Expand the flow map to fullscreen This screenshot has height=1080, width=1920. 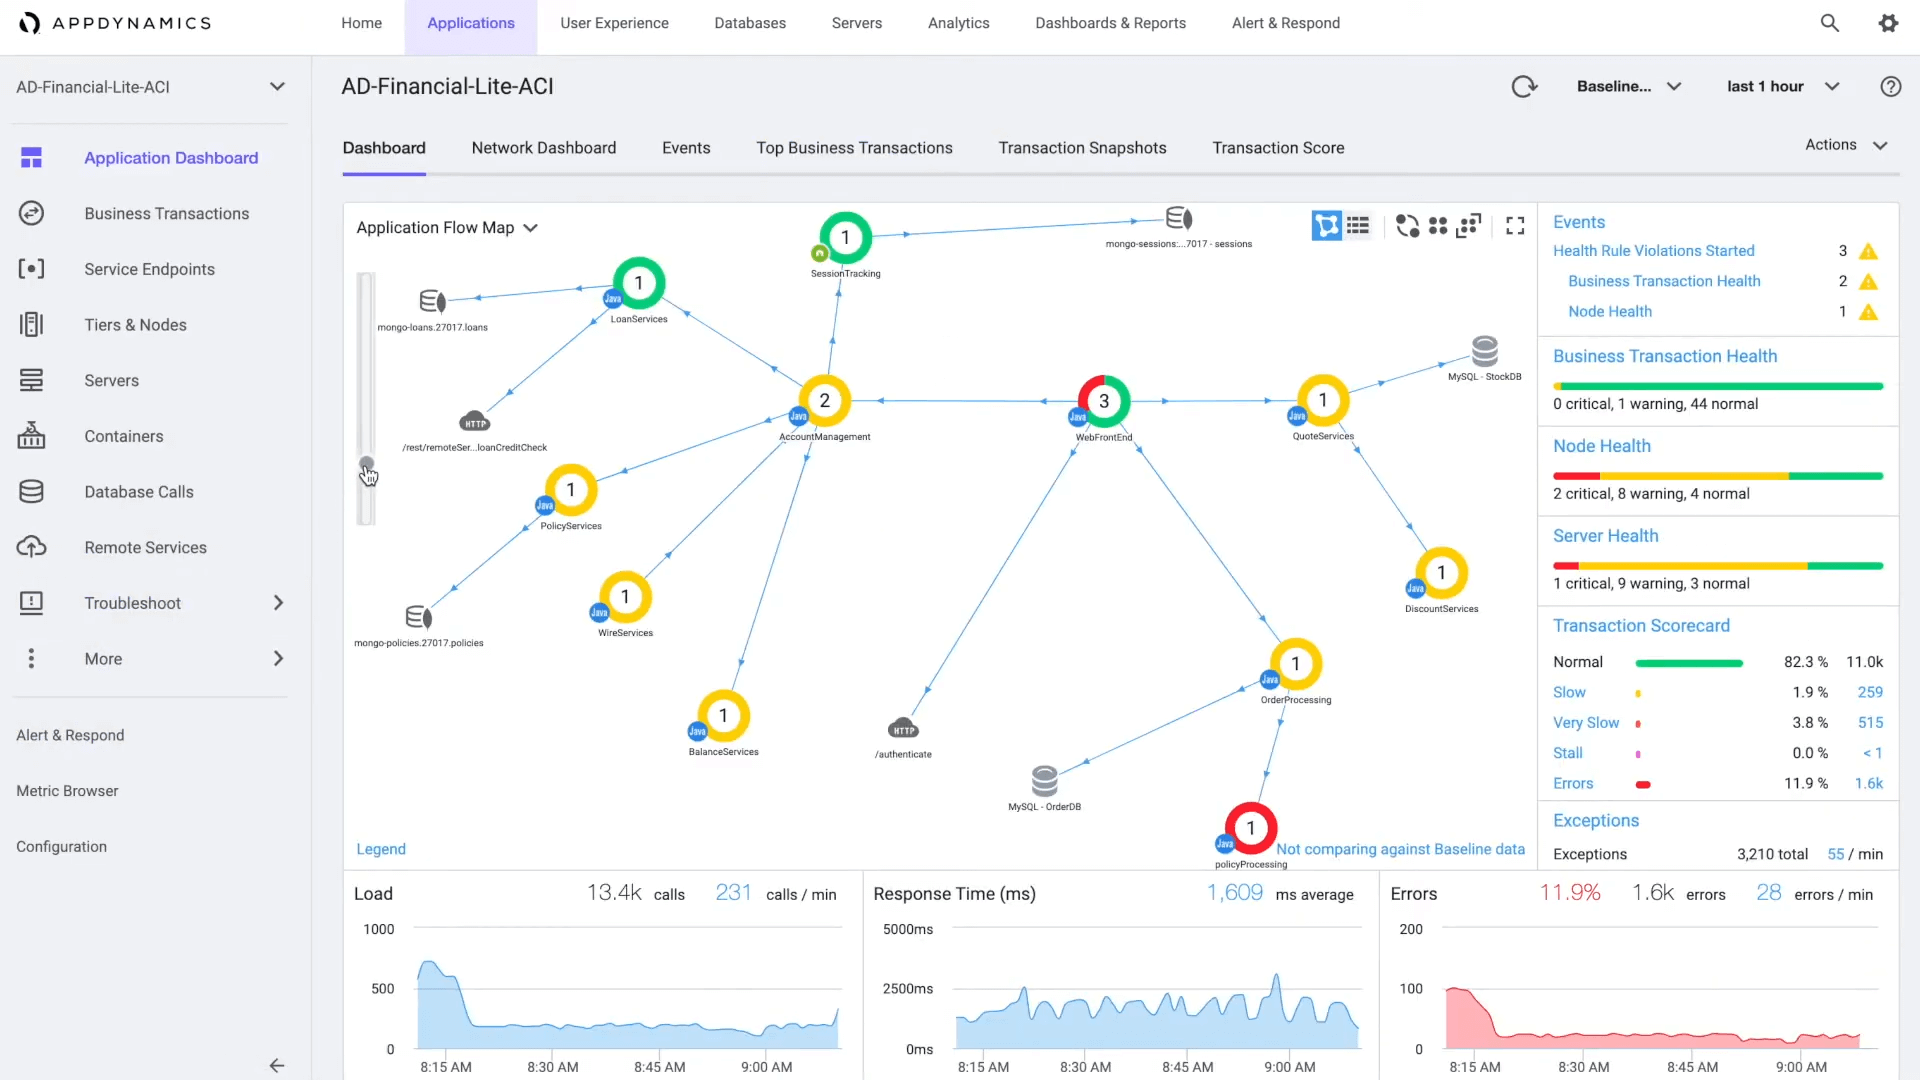[1514, 225]
